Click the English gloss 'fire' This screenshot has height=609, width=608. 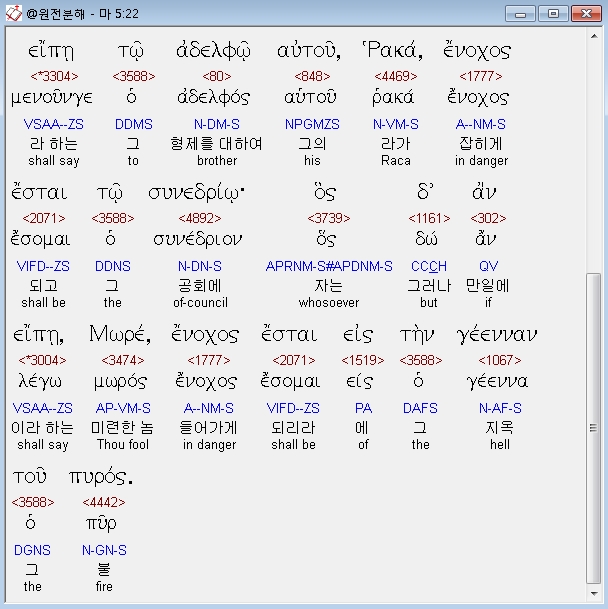pyautogui.click(x=104, y=586)
